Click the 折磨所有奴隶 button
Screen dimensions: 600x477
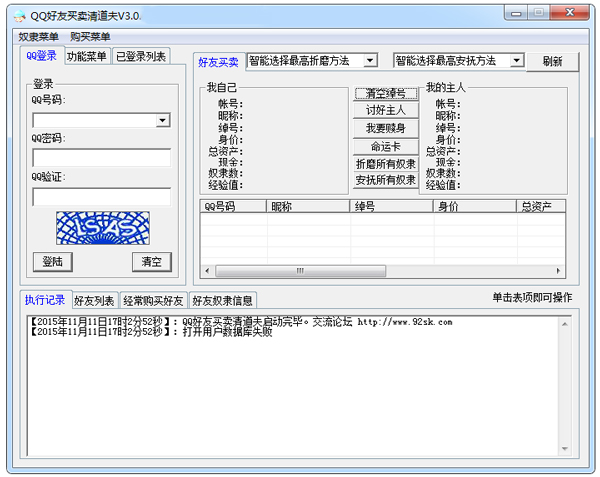click(x=385, y=164)
